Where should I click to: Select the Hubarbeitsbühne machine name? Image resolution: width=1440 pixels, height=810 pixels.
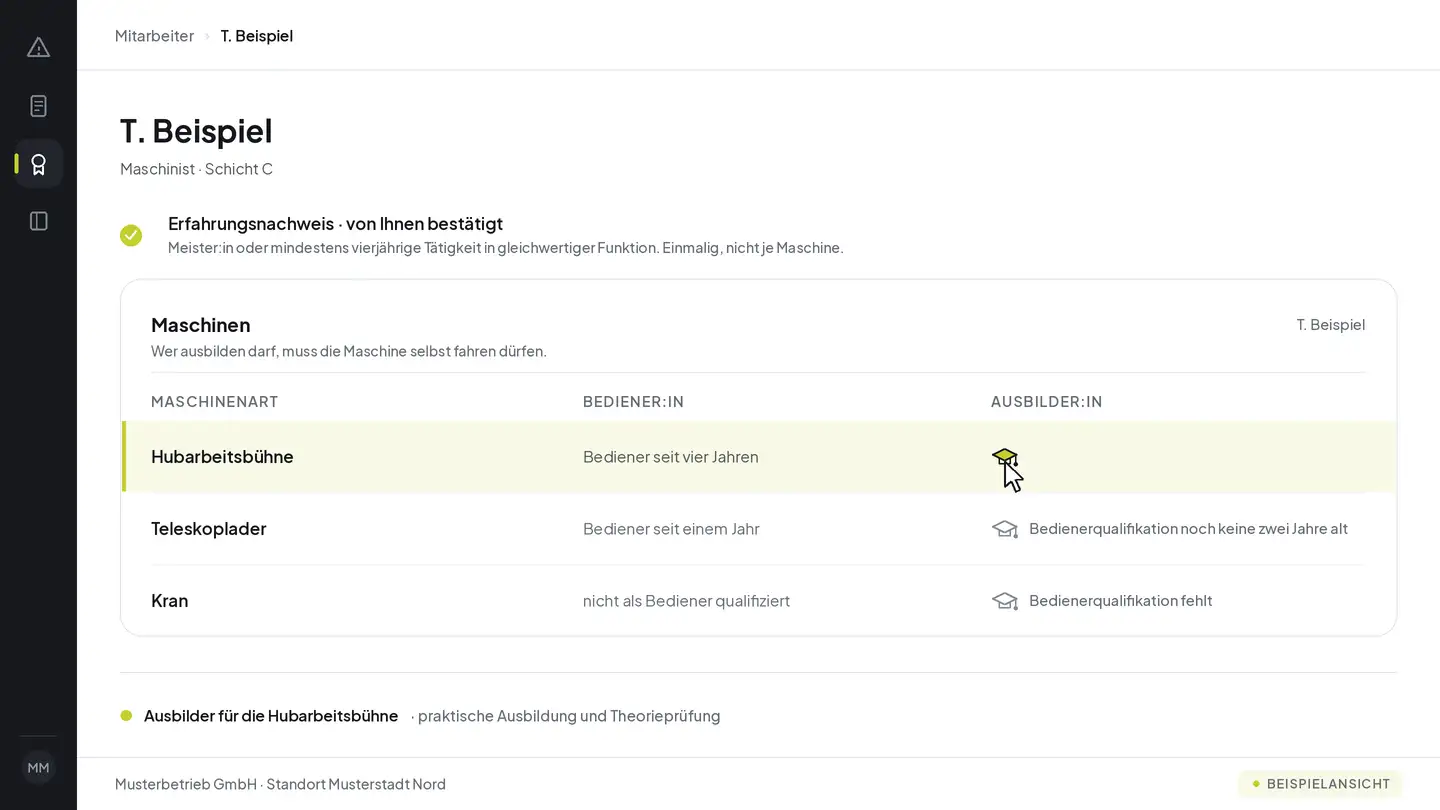222,457
